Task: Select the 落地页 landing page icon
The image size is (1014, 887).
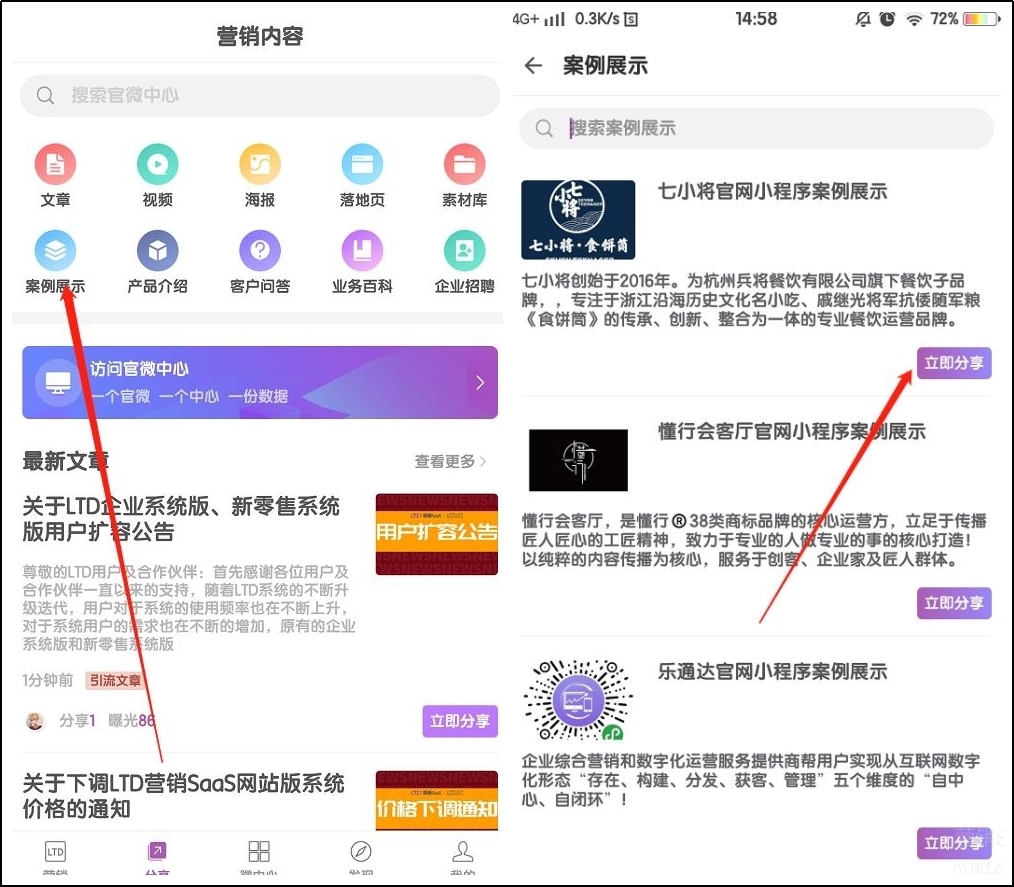Action: coord(361,165)
